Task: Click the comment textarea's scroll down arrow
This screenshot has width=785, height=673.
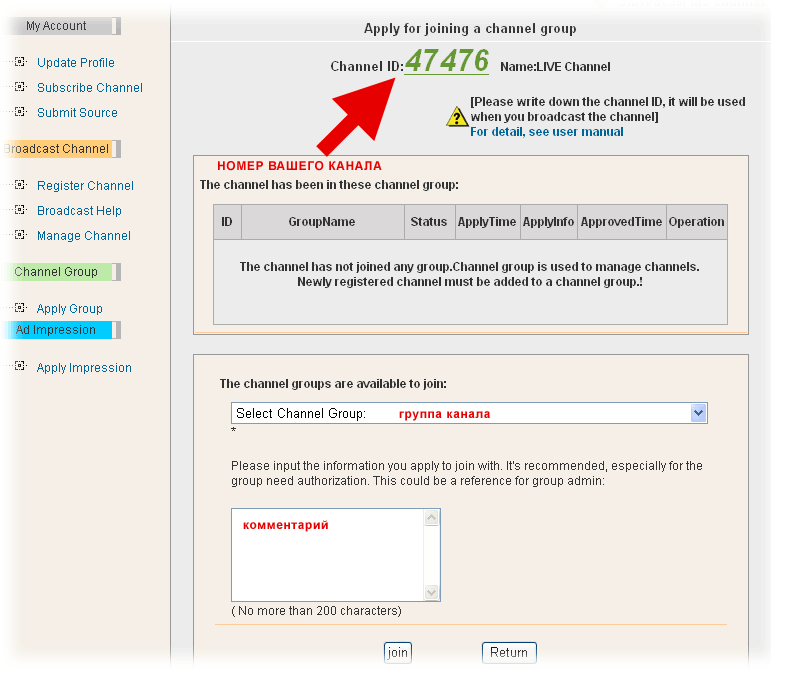Action: [x=432, y=592]
